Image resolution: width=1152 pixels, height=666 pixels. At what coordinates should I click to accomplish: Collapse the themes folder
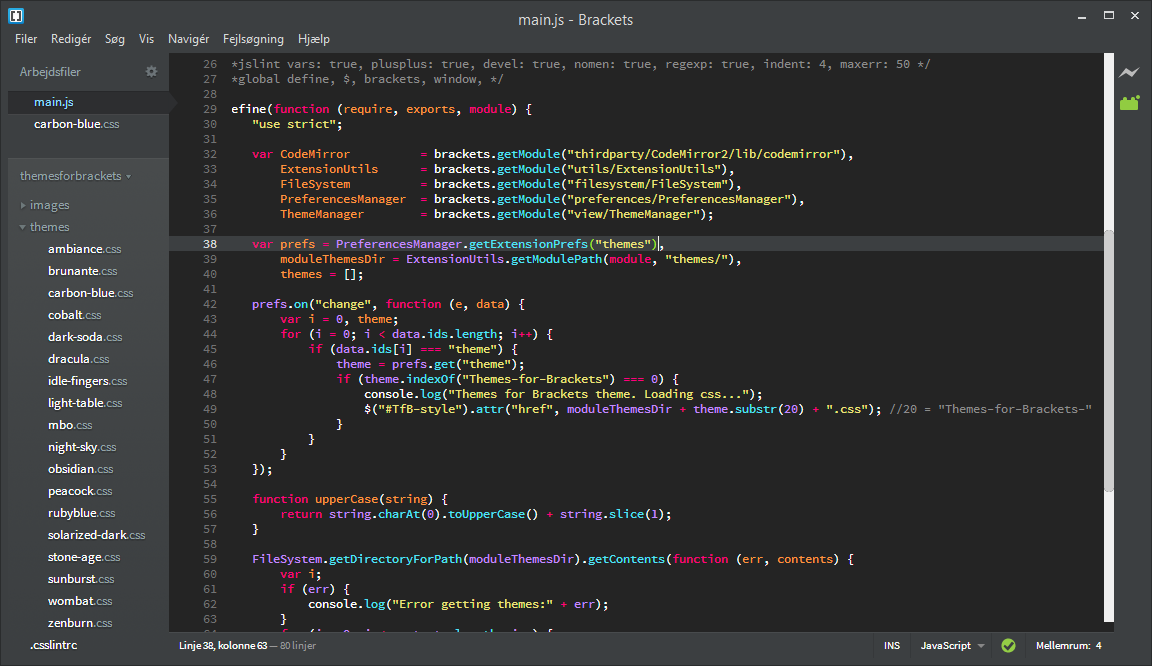49,227
